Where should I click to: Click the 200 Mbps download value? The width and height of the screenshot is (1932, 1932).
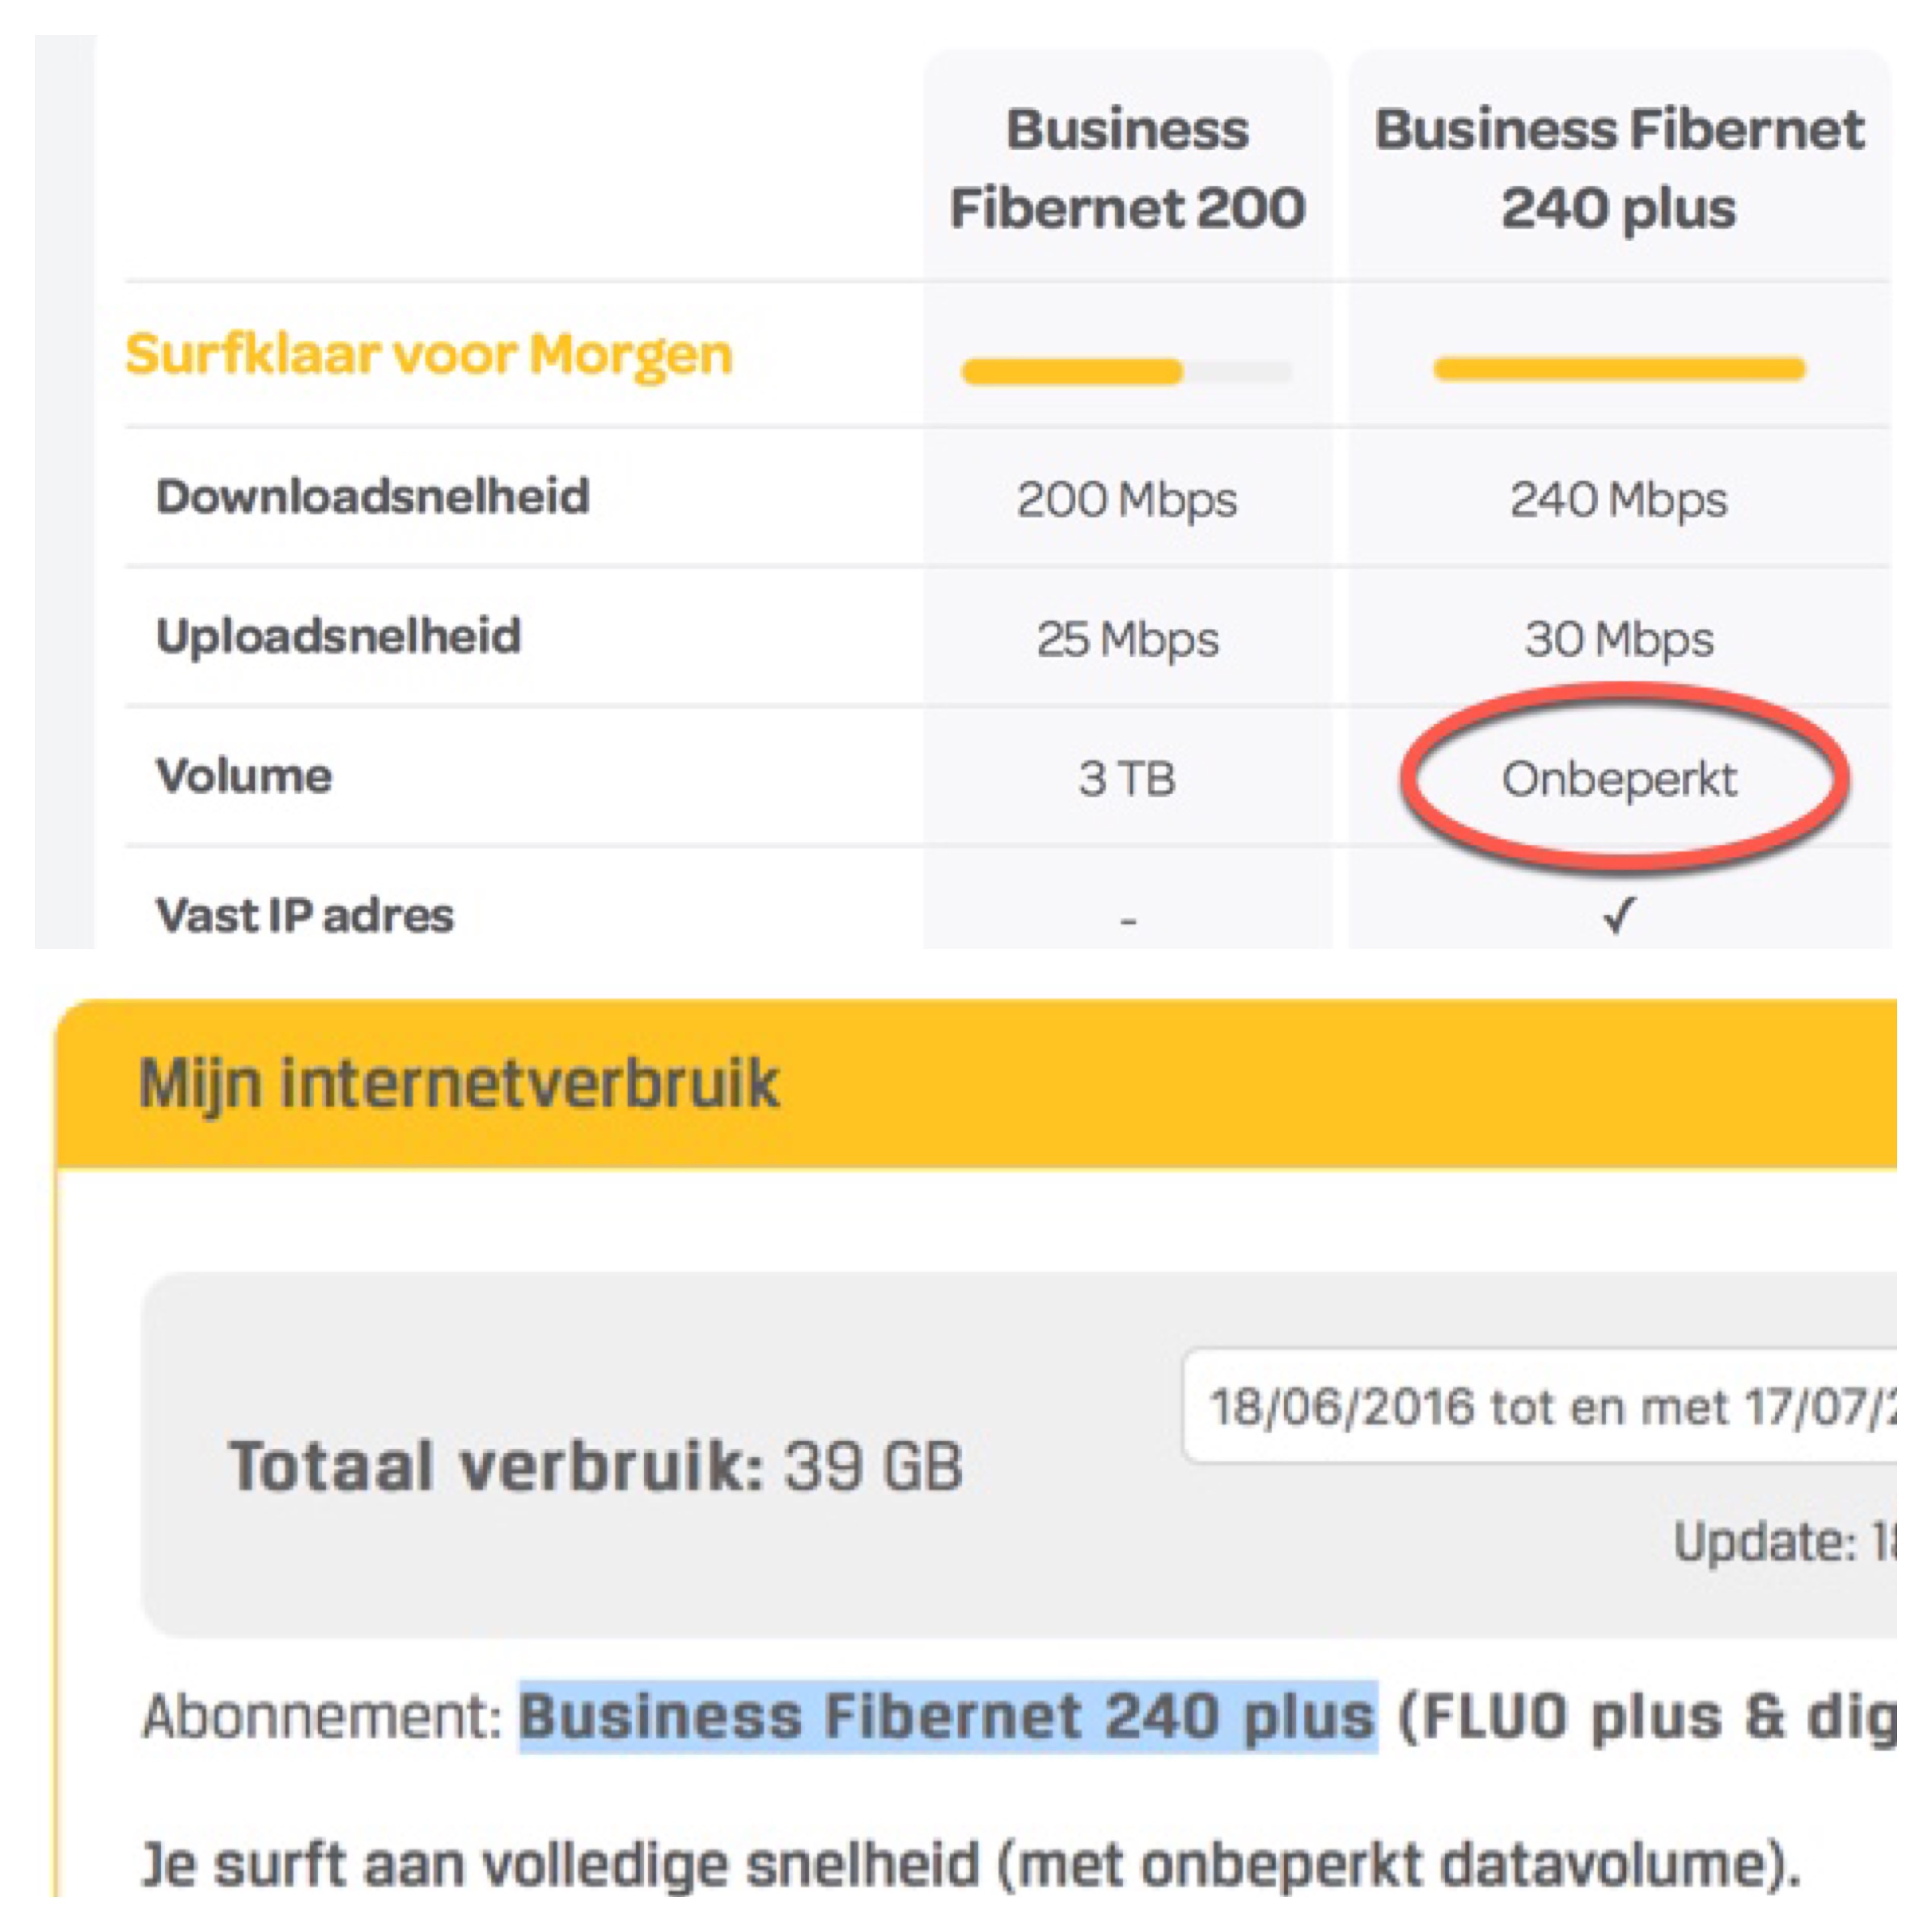pos(1127,499)
